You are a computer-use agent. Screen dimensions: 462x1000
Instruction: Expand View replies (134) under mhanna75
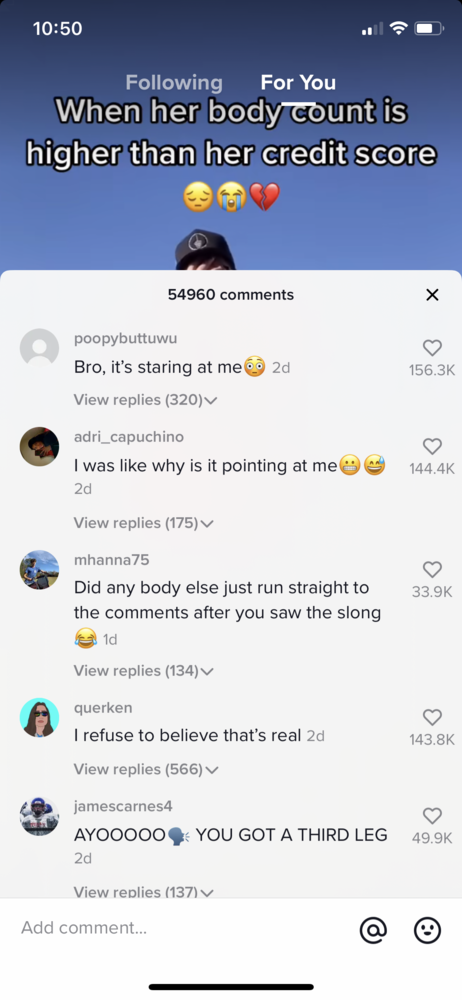click(144, 671)
